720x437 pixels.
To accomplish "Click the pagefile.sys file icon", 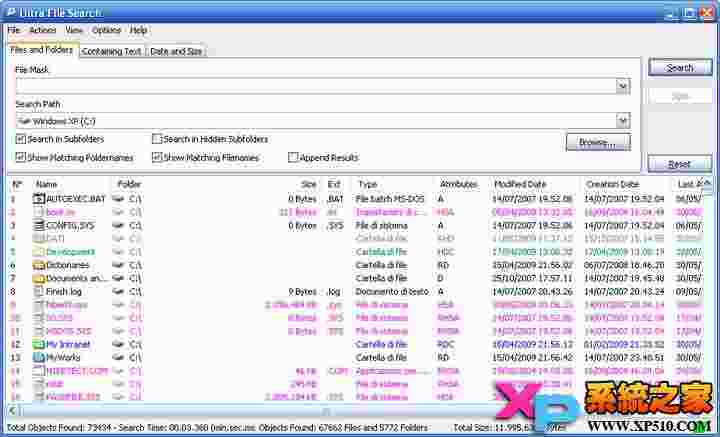I will pos(39,397).
